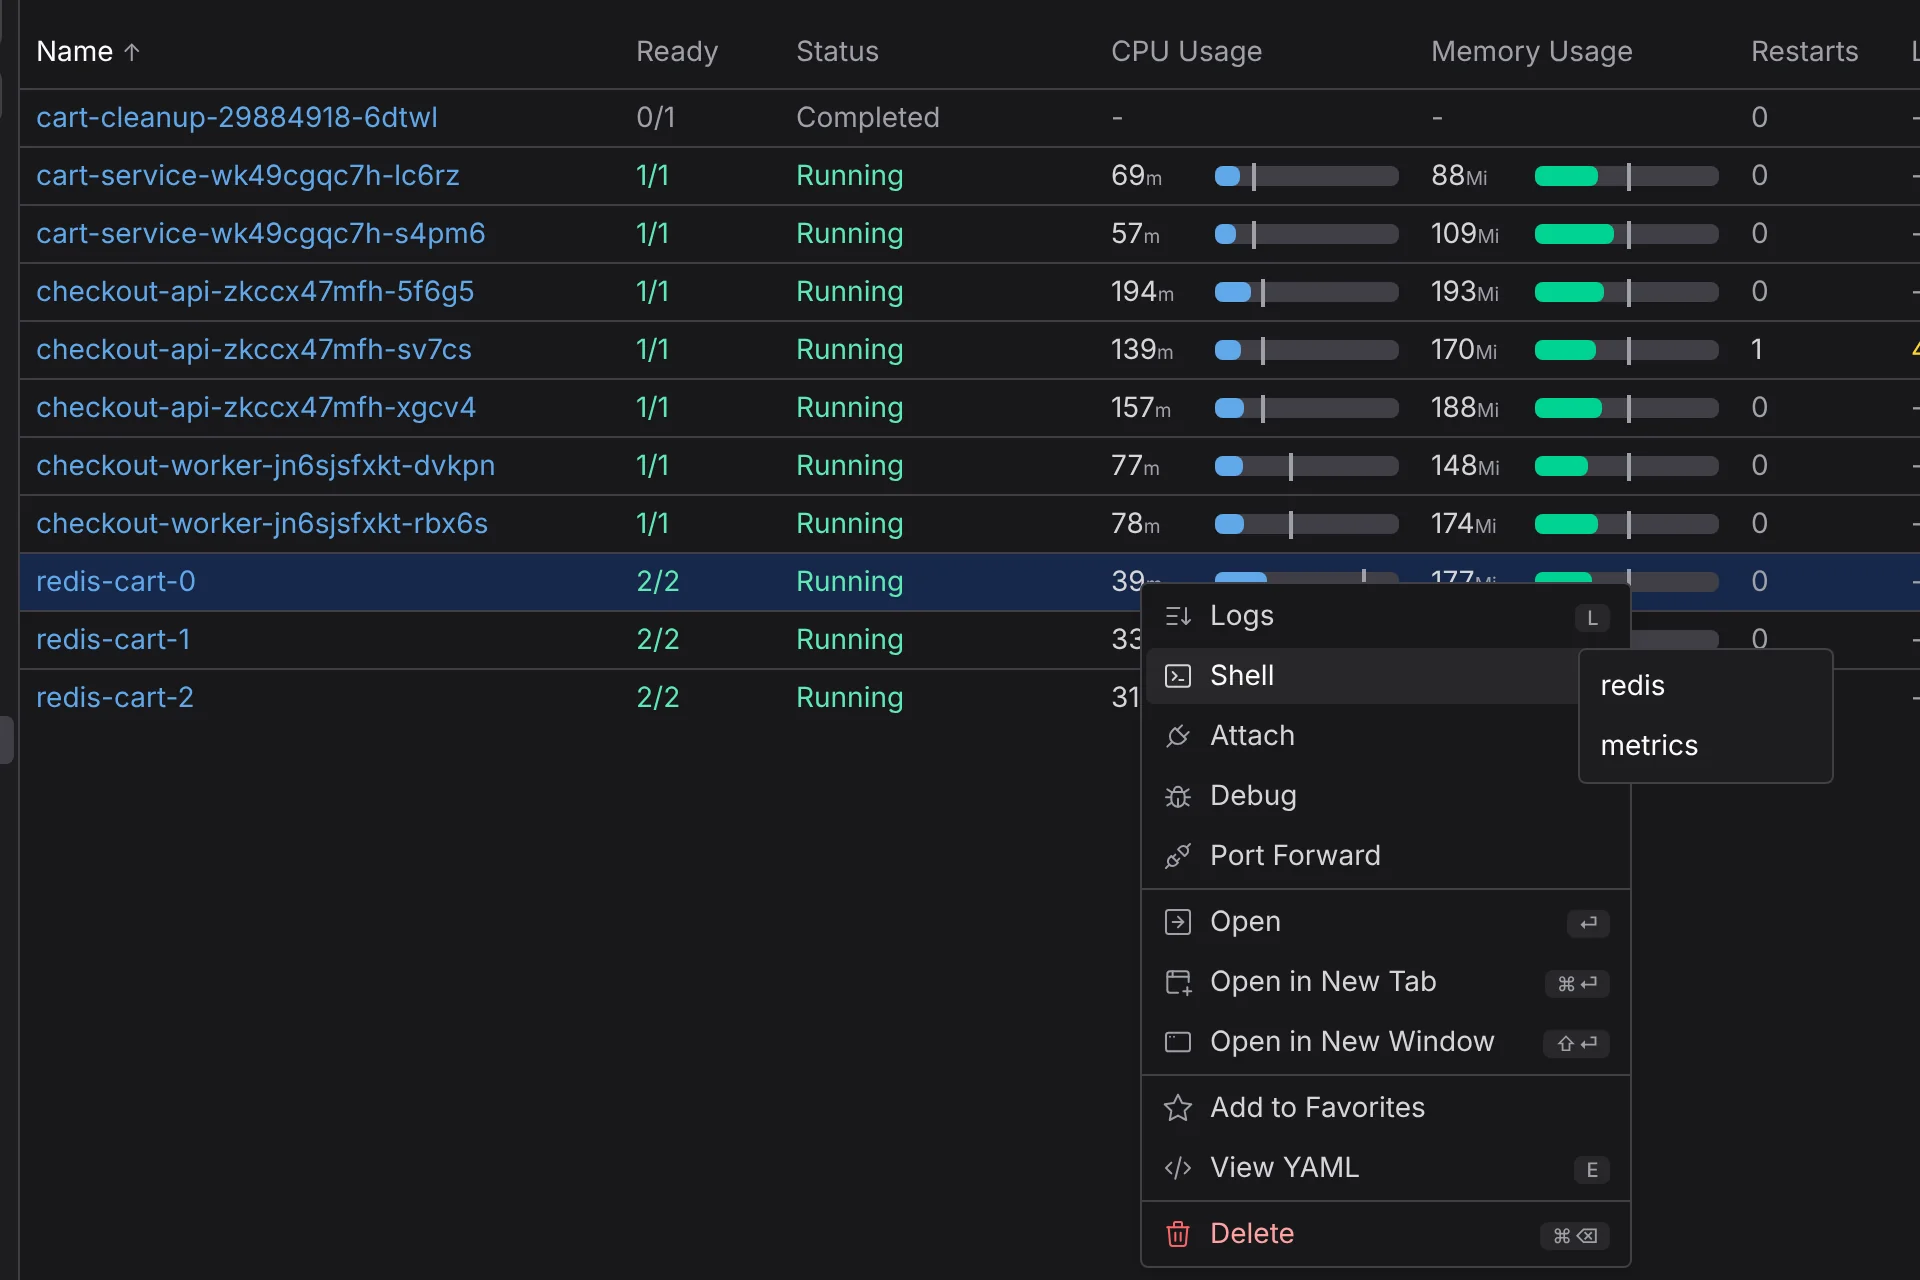Click the Delete trash icon
Screen dimensions: 1920x1280
(x=1178, y=1234)
